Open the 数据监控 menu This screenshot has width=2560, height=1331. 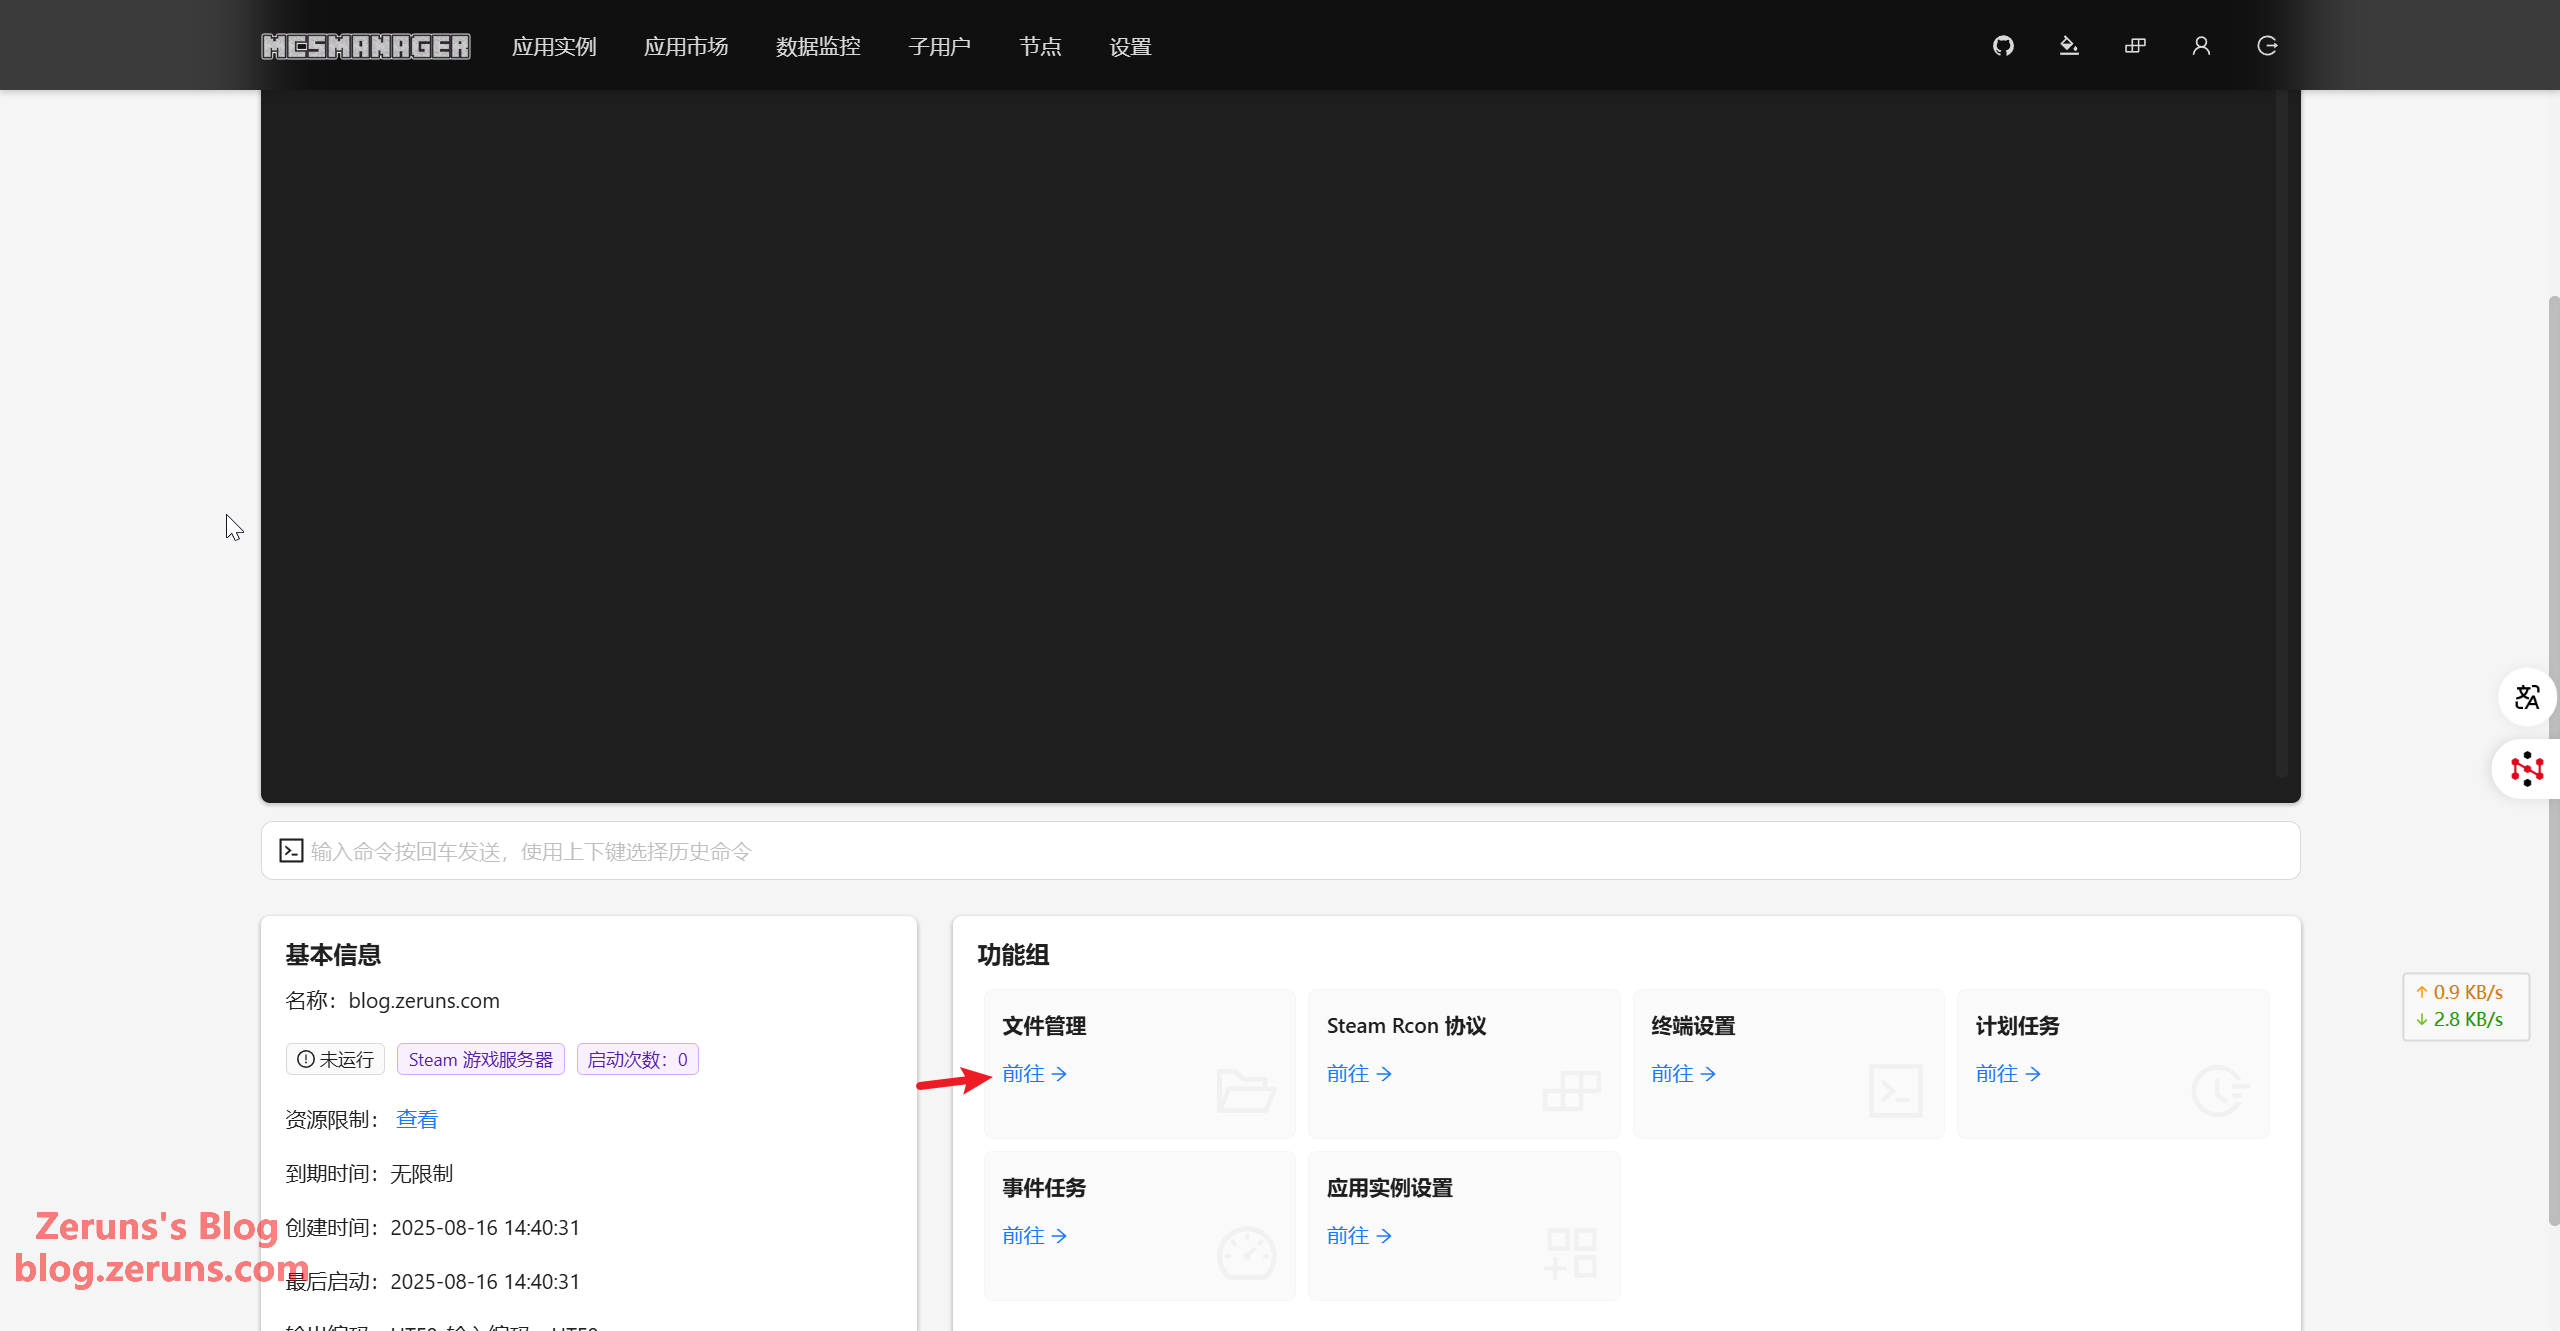[x=818, y=47]
